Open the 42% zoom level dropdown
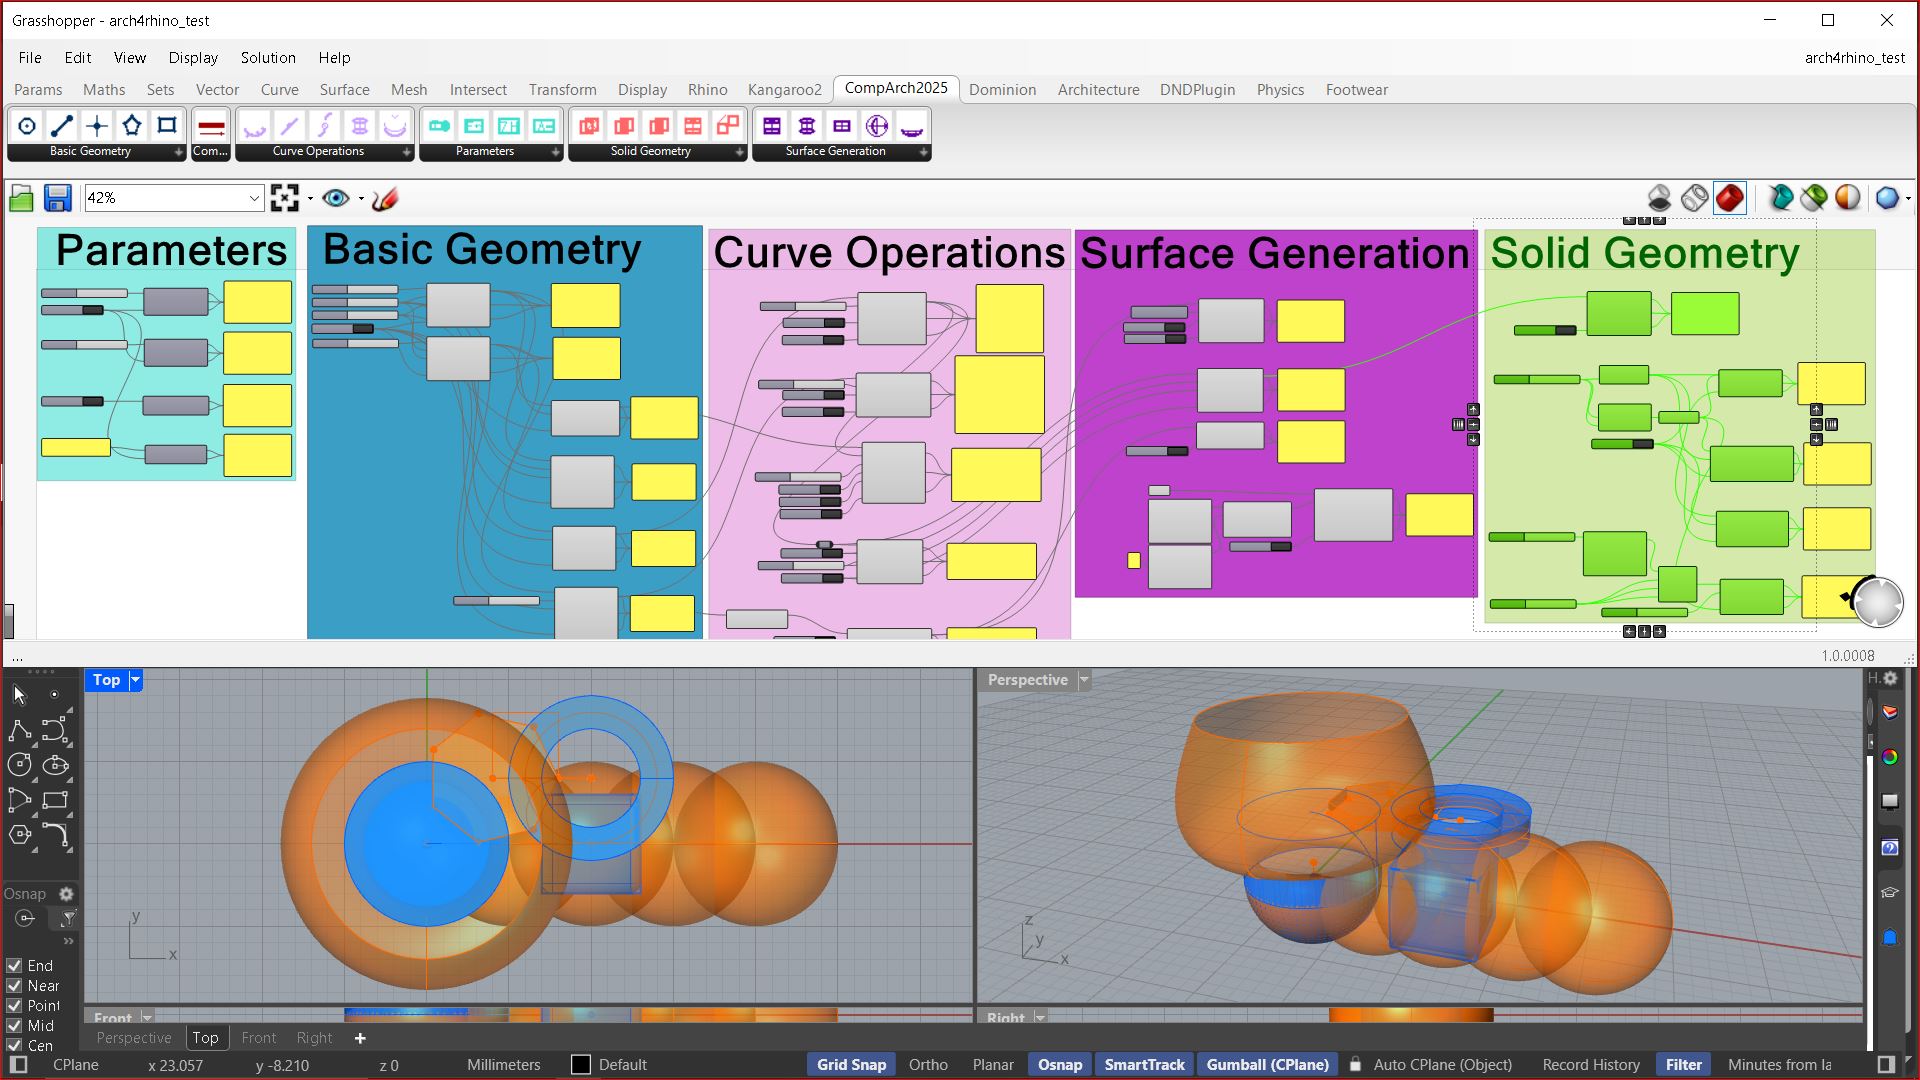Image resolution: width=1920 pixels, height=1080 pixels. pyautogui.click(x=253, y=198)
